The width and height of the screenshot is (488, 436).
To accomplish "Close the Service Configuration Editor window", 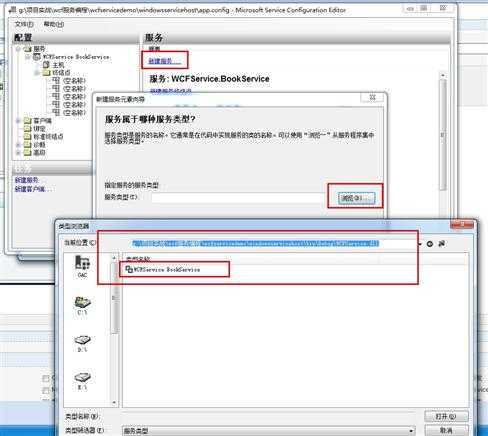I will point(442,8).
